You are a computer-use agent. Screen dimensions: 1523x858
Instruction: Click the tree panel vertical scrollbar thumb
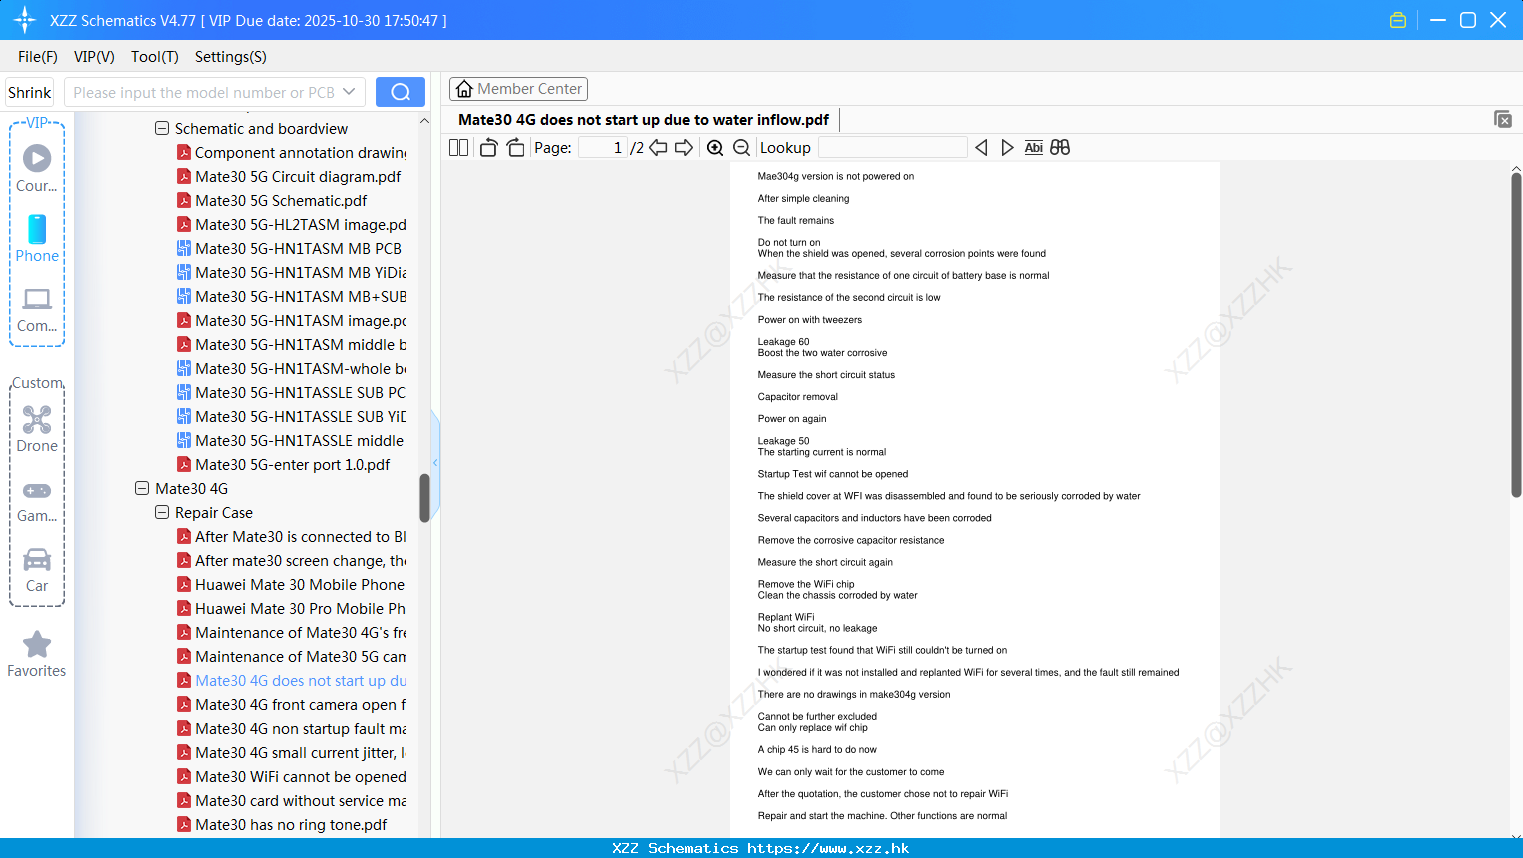point(424,497)
